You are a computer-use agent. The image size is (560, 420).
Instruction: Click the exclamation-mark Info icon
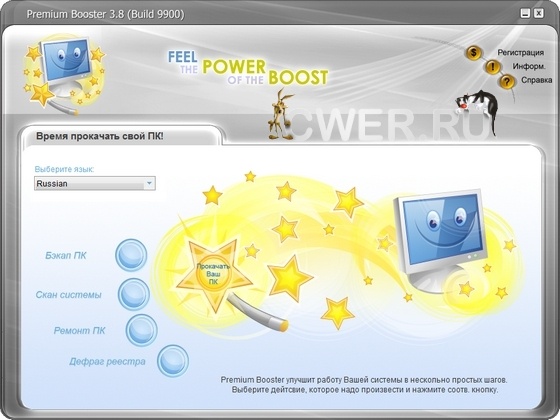[492, 67]
